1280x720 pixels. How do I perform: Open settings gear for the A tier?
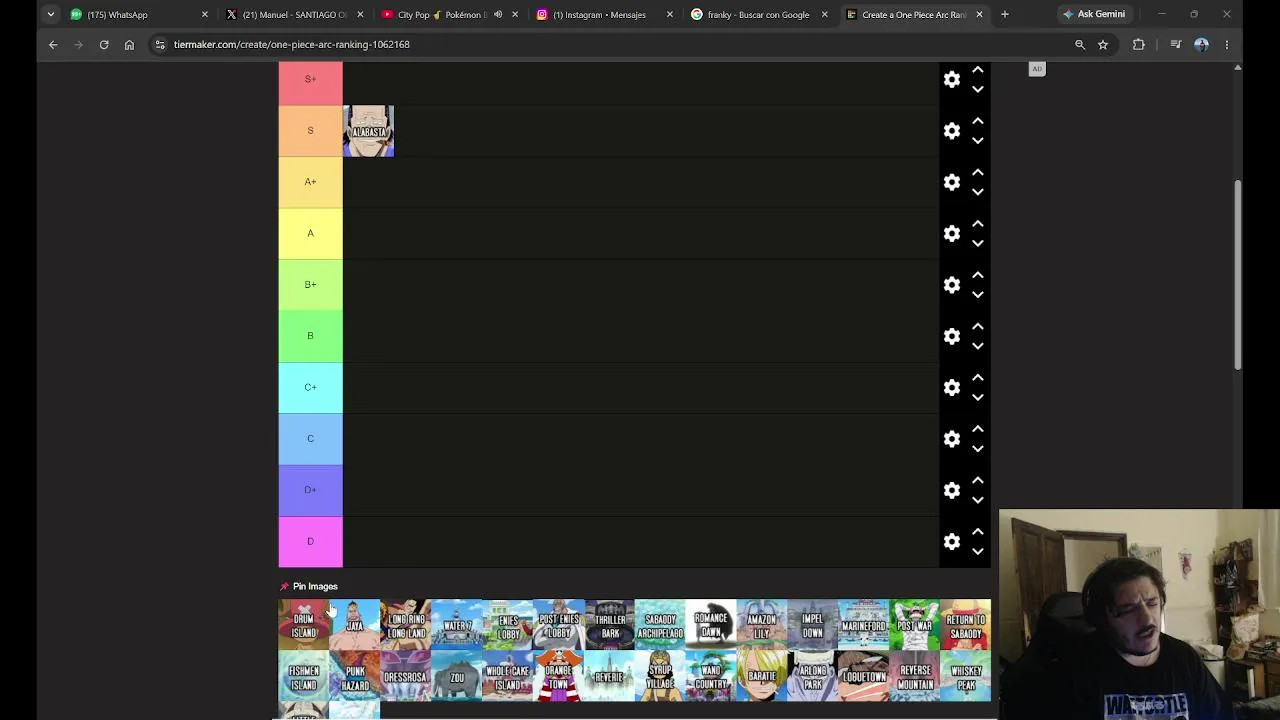(952, 233)
